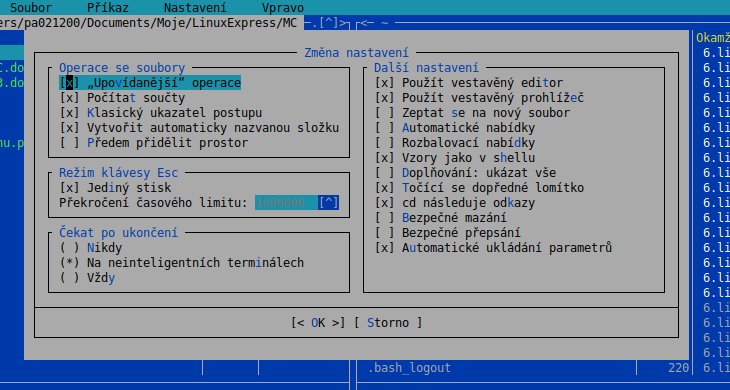Toggle Točící se dopředné lomítko
This screenshot has width=730, height=390.
[x=479, y=188]
